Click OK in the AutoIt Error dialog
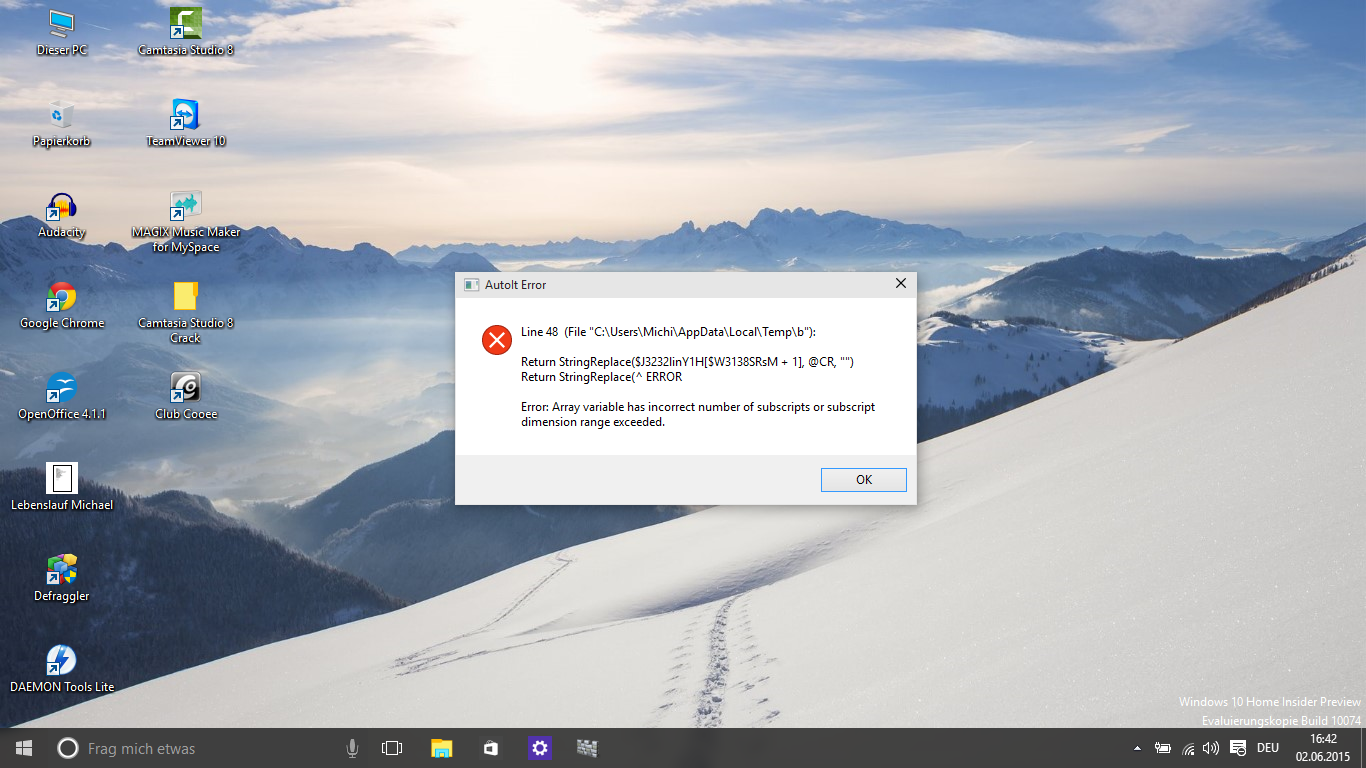The width and height of the screenshot is (1366, 768). point(864,480)
